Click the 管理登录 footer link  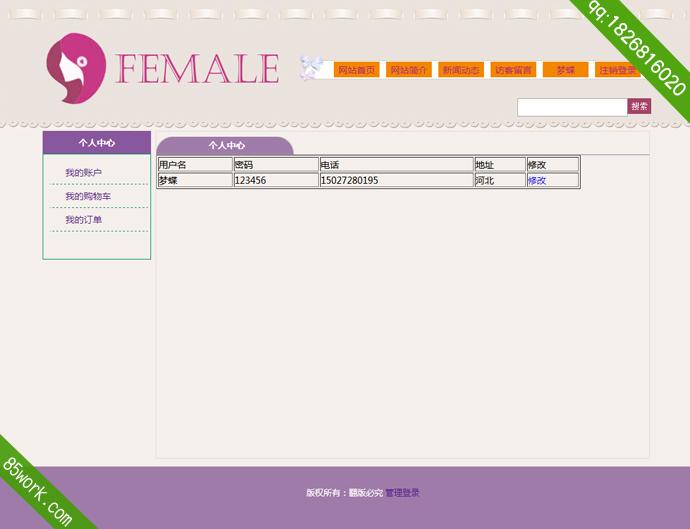click(x=403, y=493)
